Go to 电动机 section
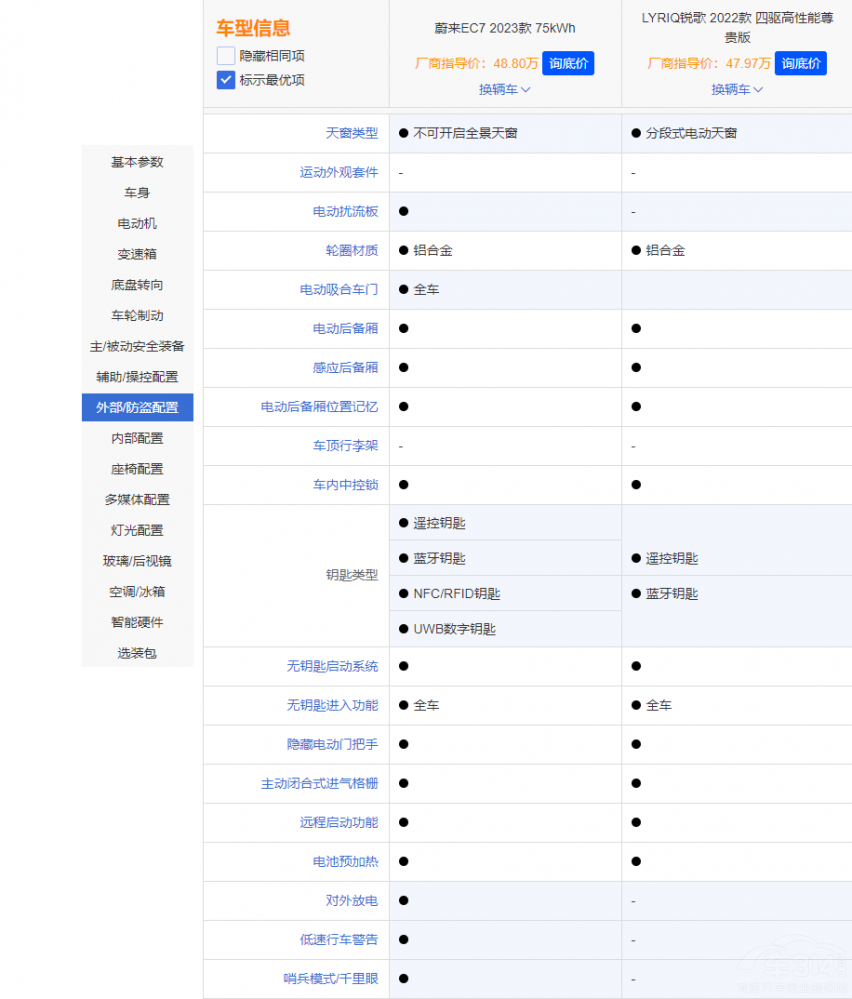The image size is (852, 999). coord(137,223)
